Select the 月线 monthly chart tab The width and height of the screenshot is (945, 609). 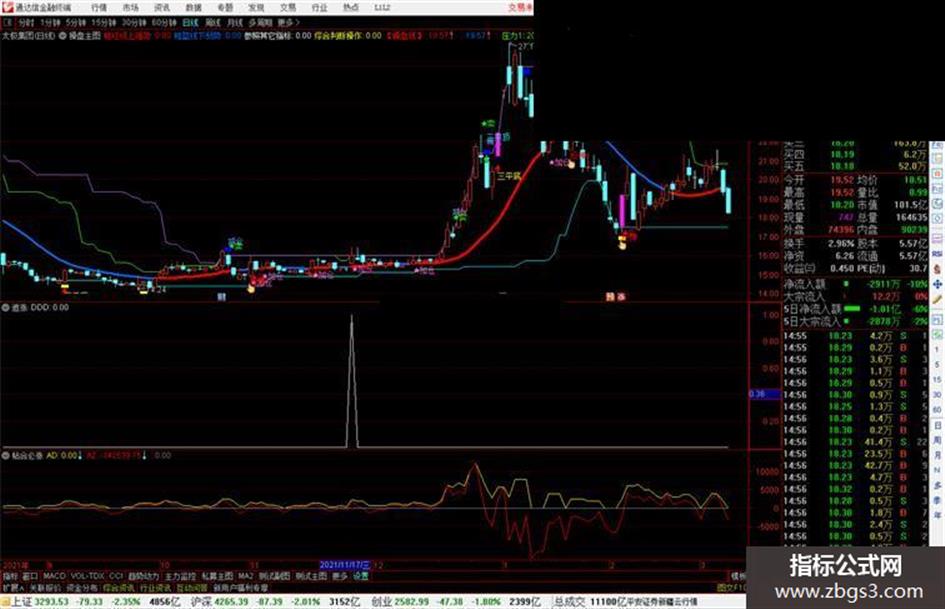click(235, 23)
